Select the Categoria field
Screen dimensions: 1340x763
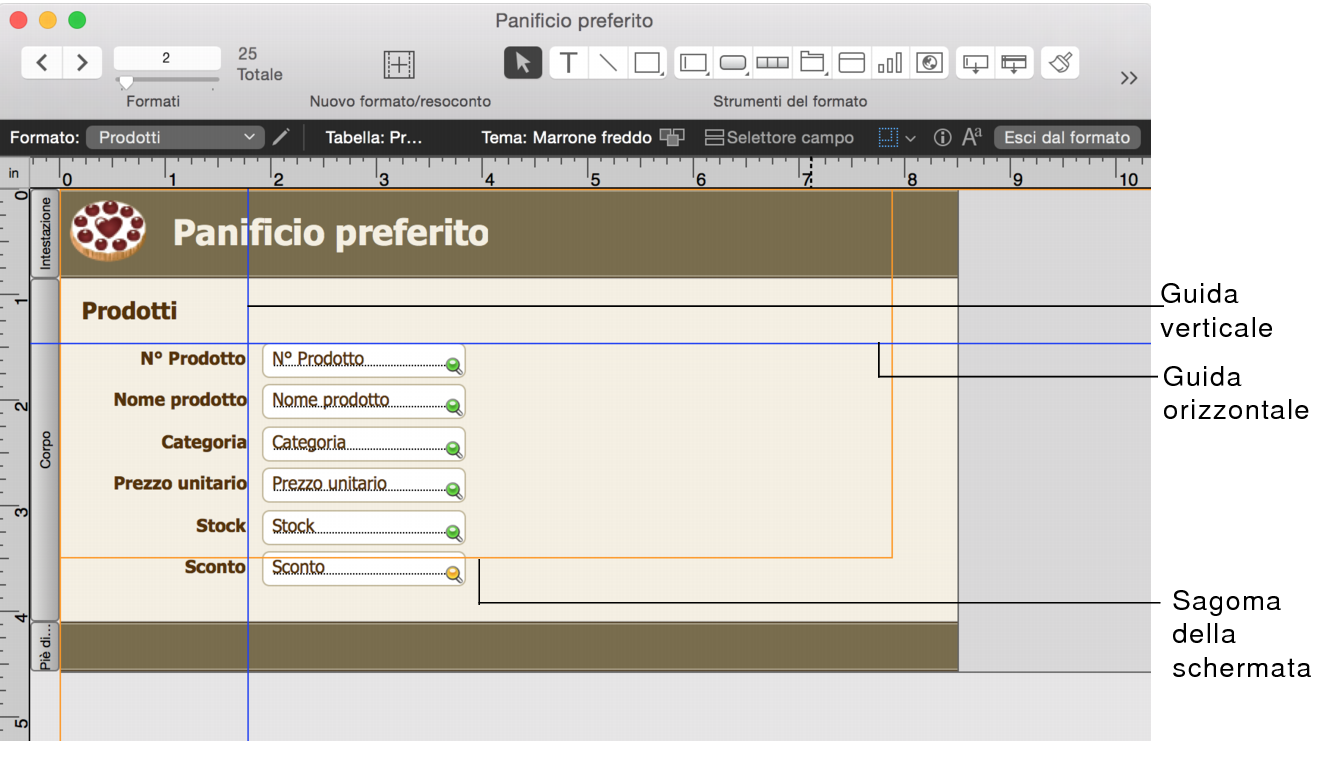point(364,444)
